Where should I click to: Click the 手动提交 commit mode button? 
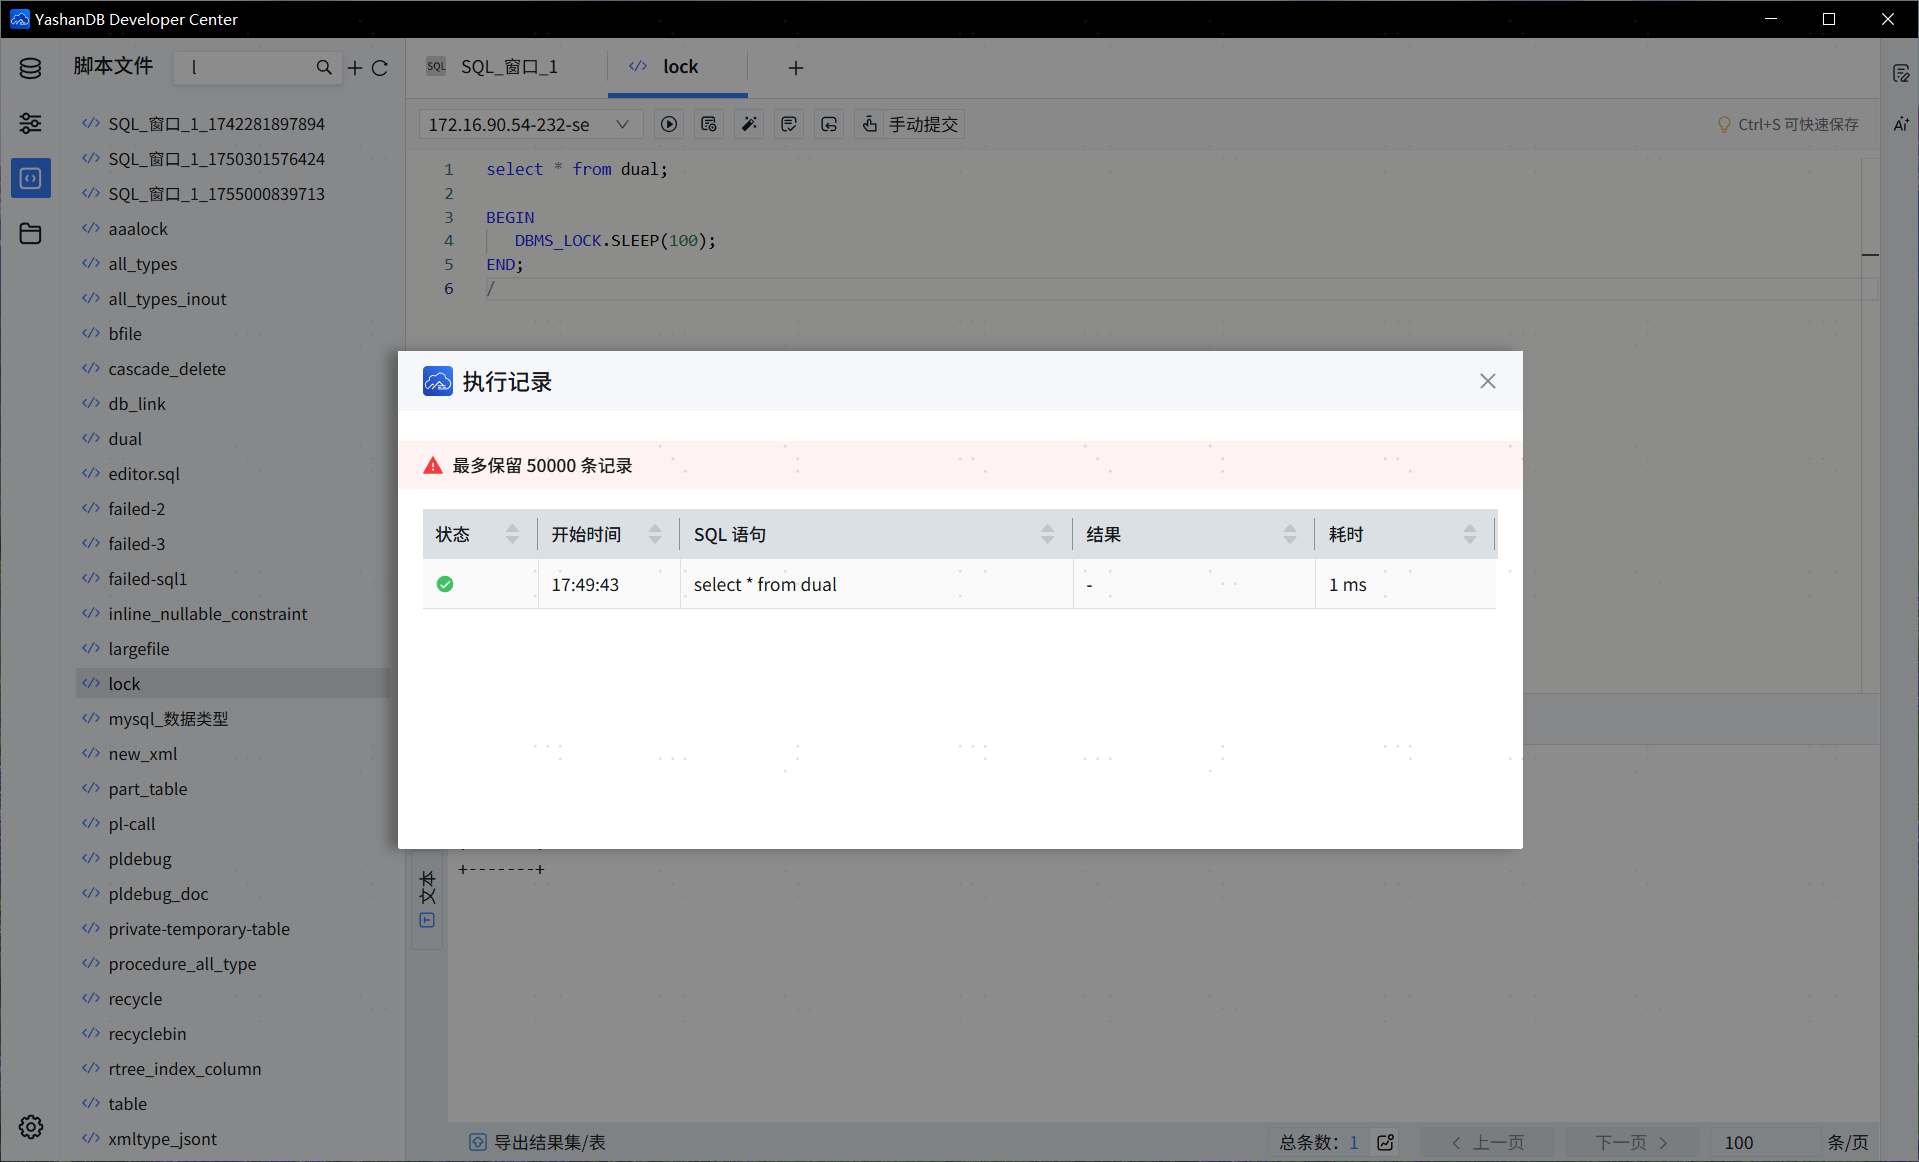click(x=910, y=124)
